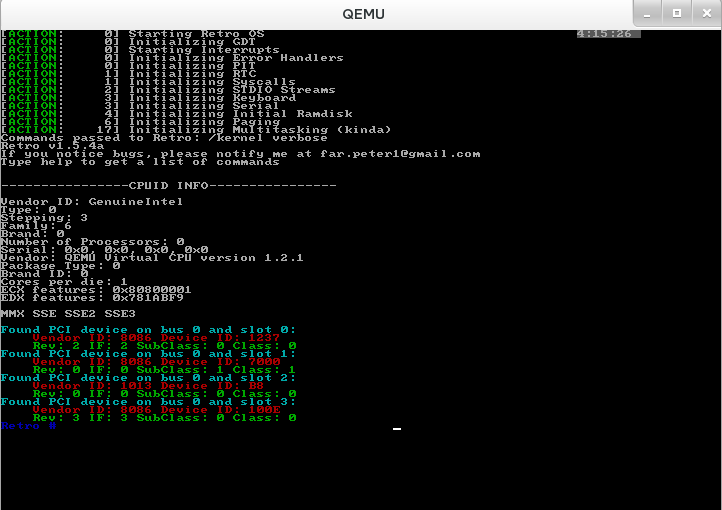Click 'Found PCI device' slot 2 line
This screenshot has height=510, width=722.
(x=148, y=378)
